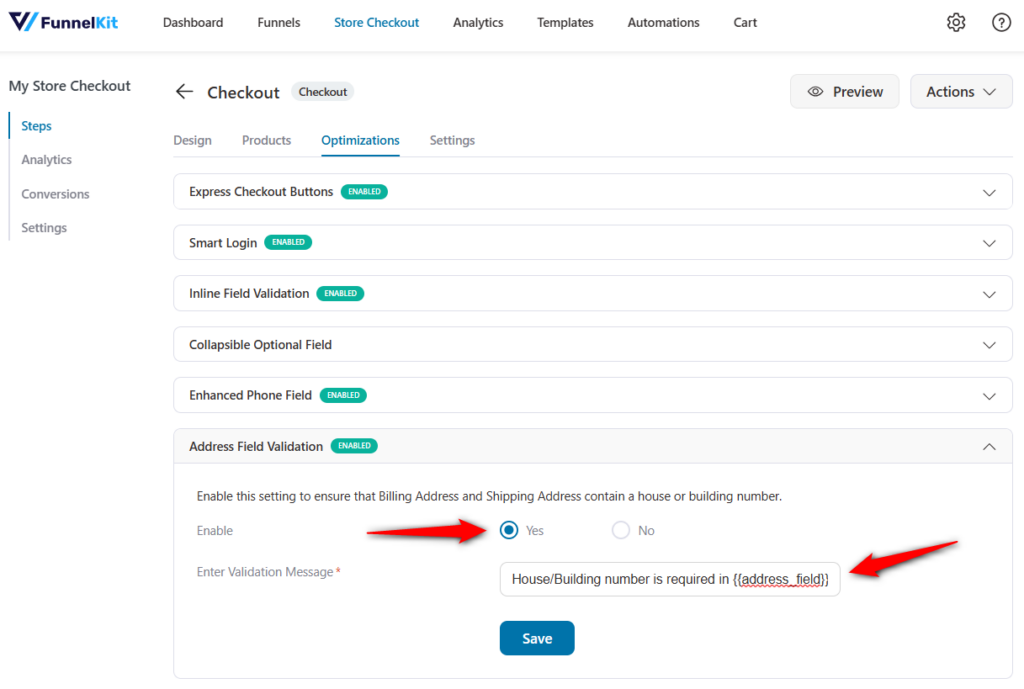Click Express Checkout ENABLED badge
This screenshot has height=689, width=1024.
(x=364, y=191)
